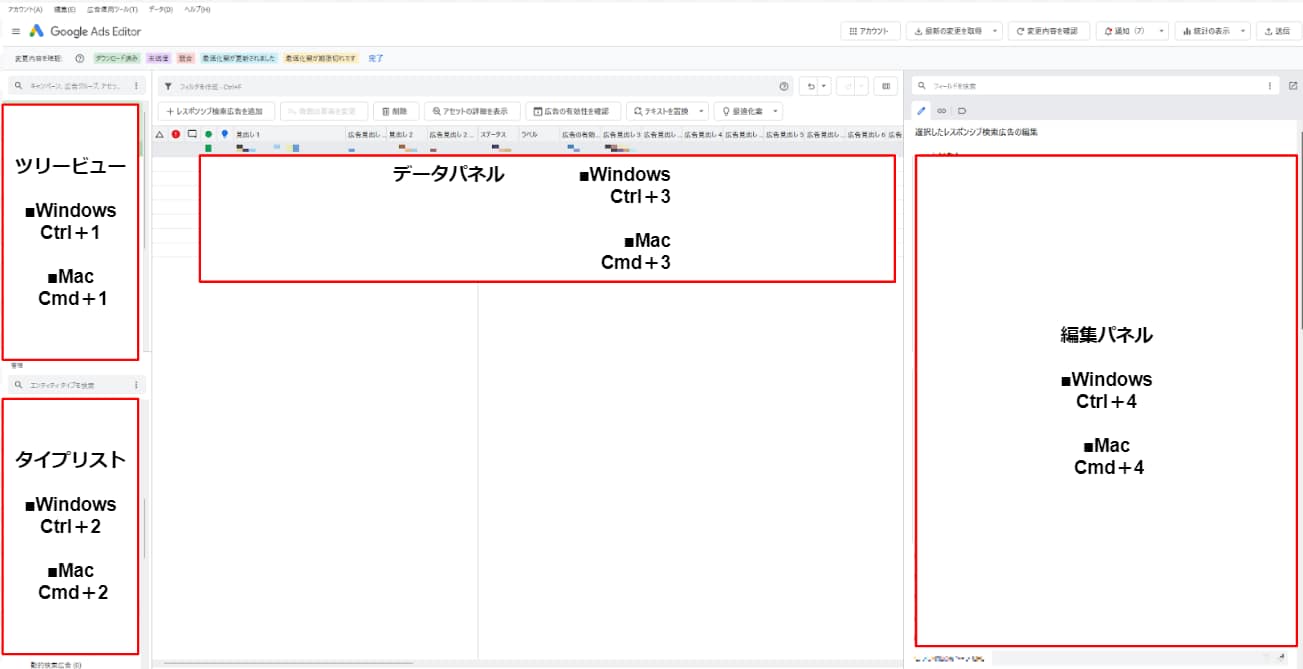Viewport: 1303px width, 669px height.
Task: Click the red error column header icon
Action: (176, 134)
